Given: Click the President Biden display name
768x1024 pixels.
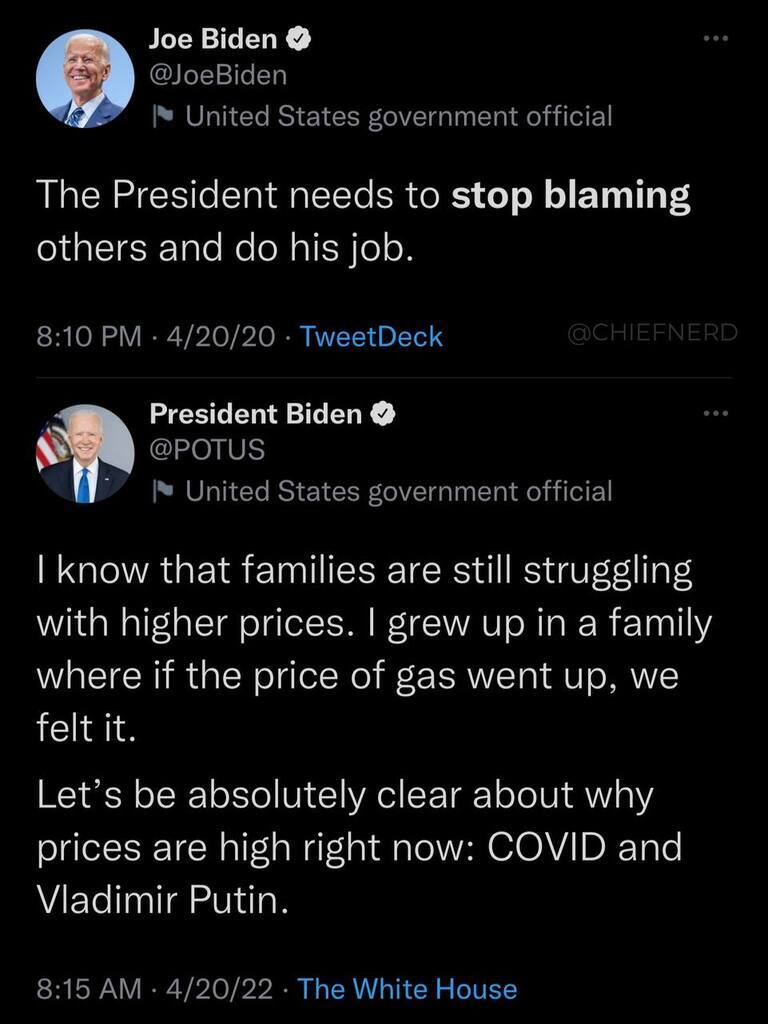Looking at the screenshot, I should [256, 413].
